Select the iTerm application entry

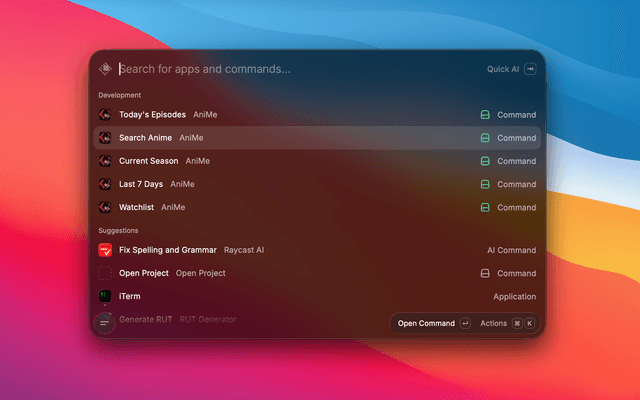pos(317,296)
